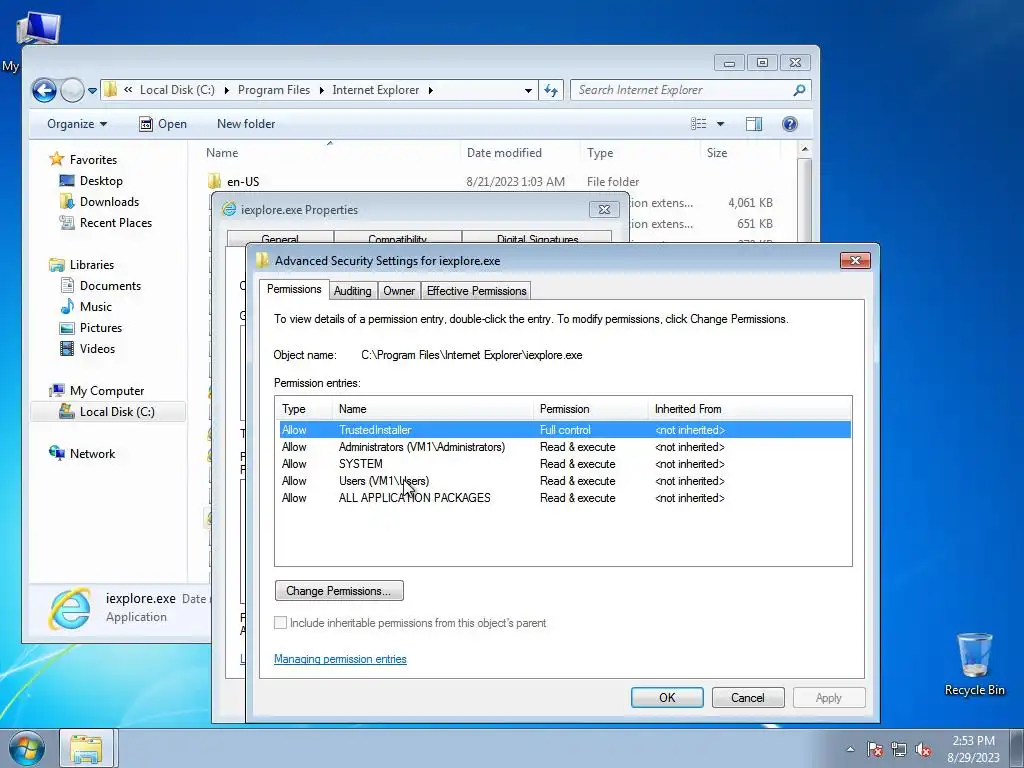Select Desktop under Favorites
The image size is (1024, 768).
(x=91, y=181)
